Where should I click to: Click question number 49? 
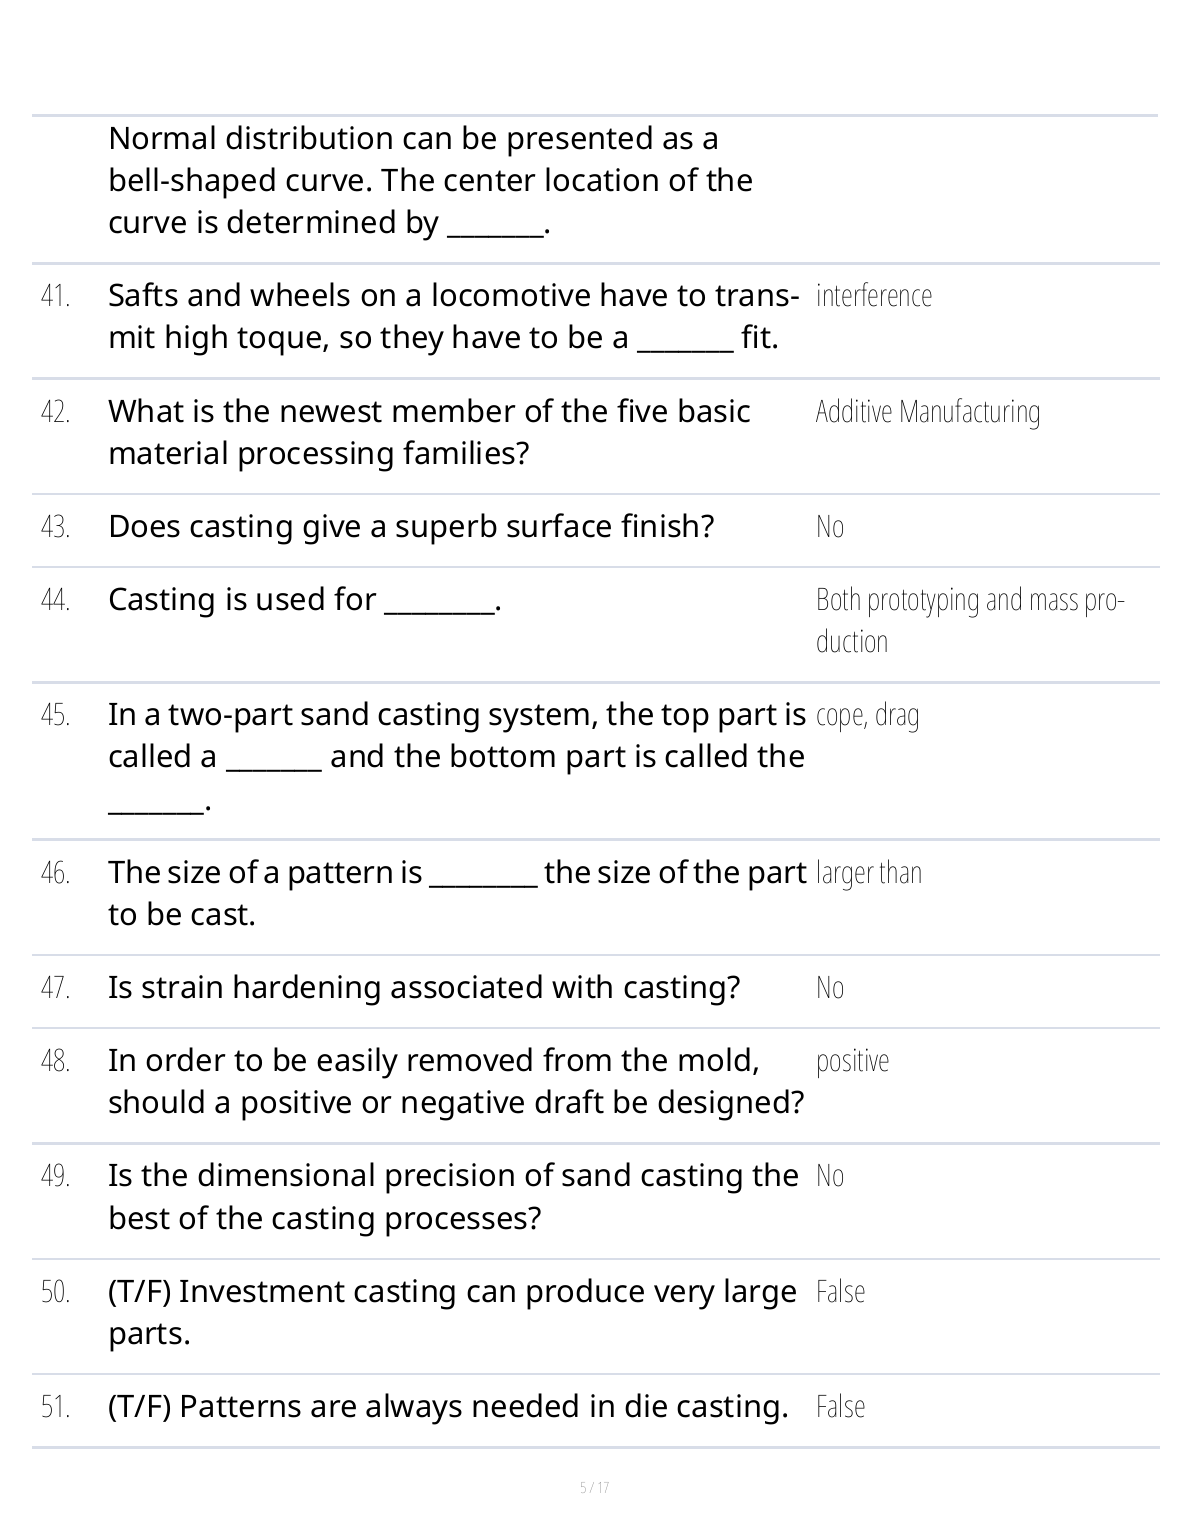(x=56, y=1176)
